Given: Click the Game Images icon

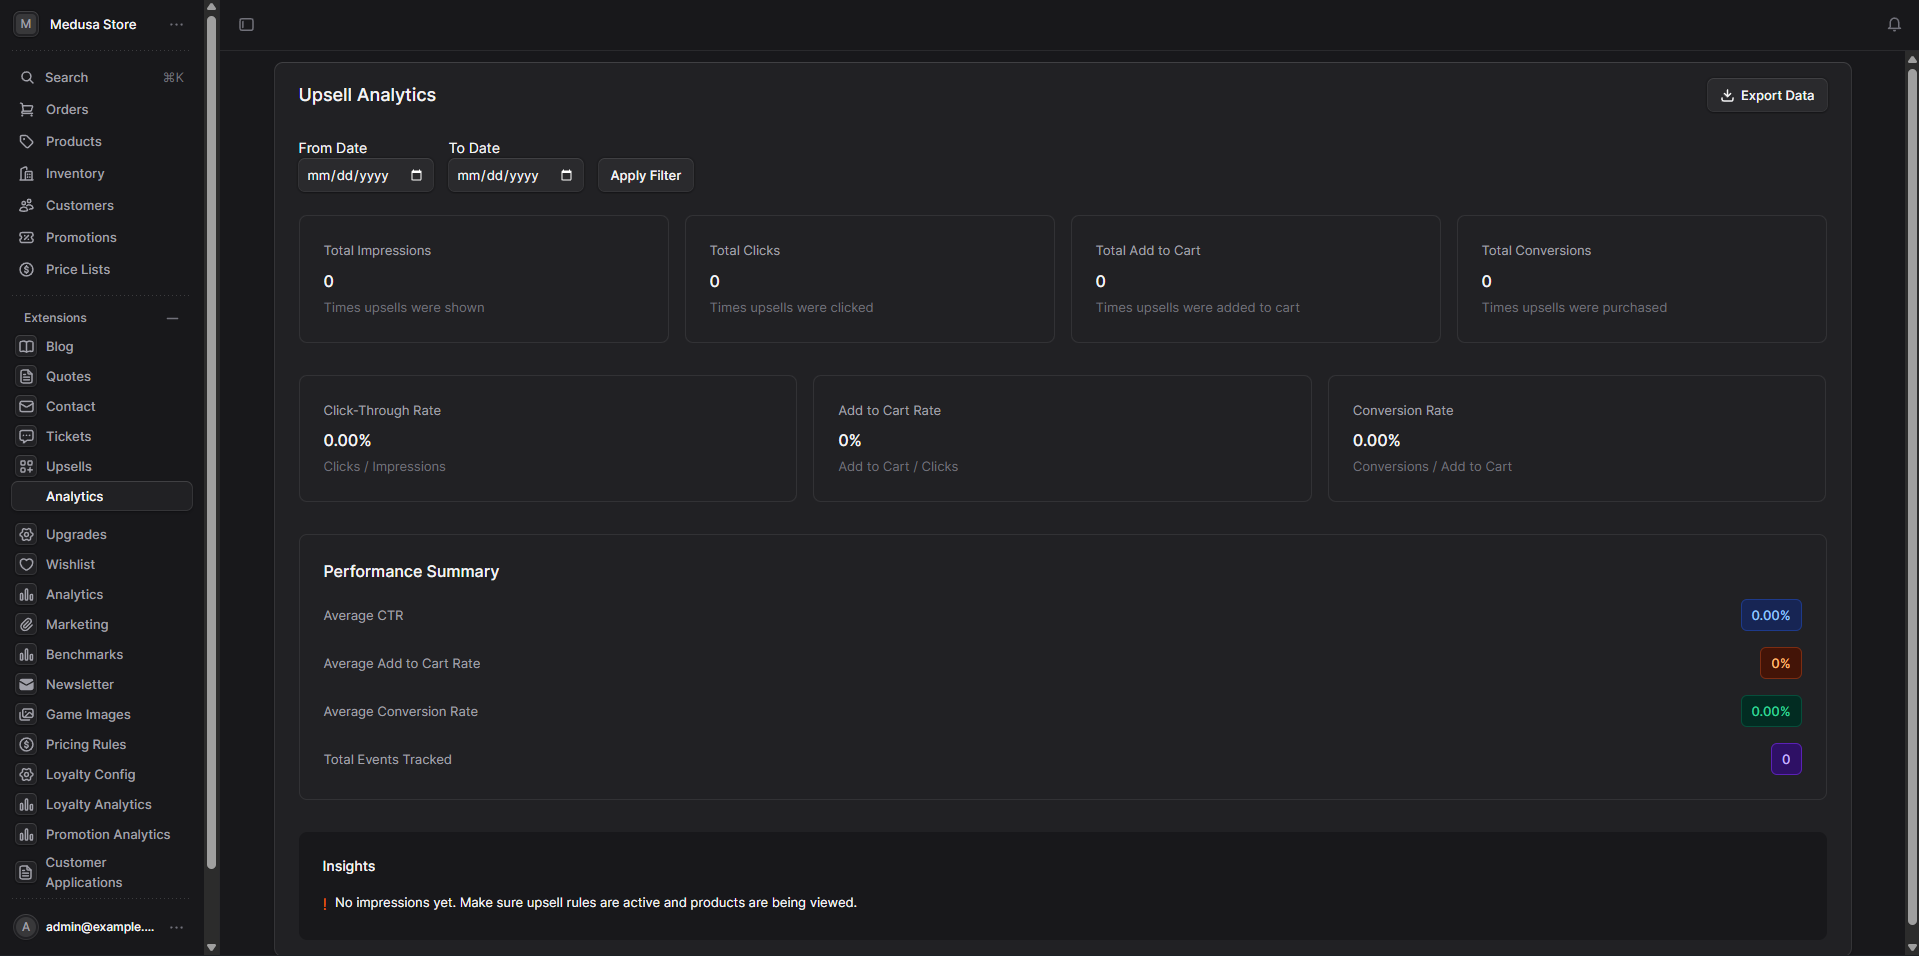Looking at the screenshot, I should coord(27,714).
